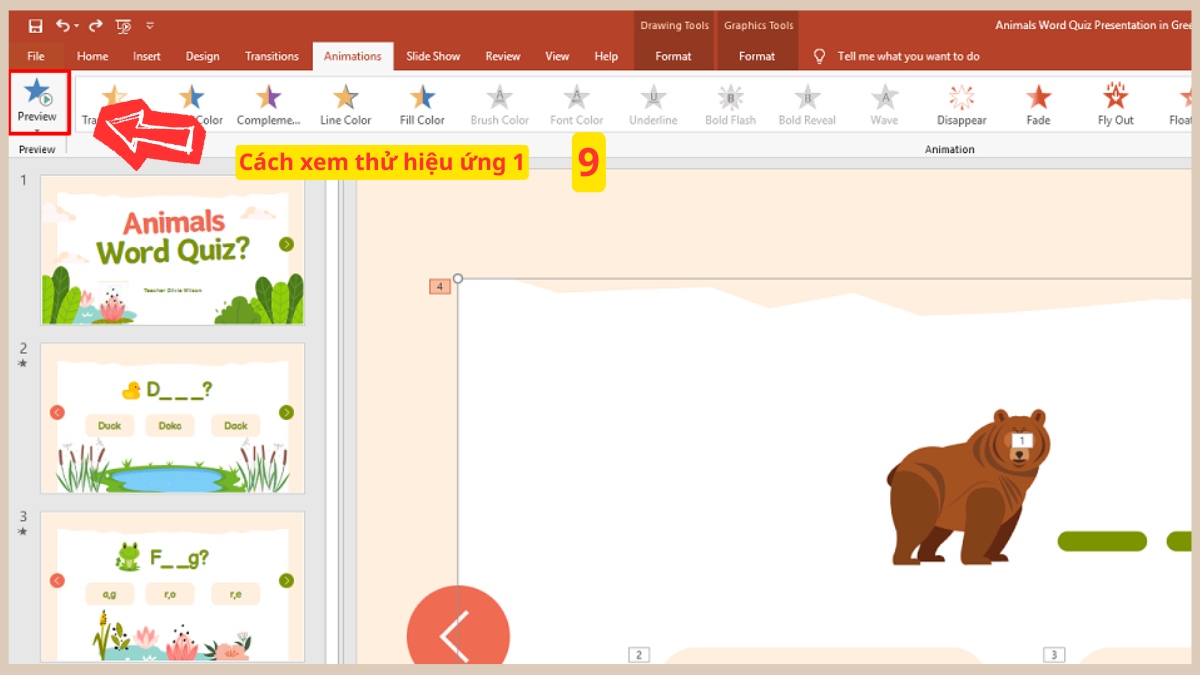Choose the Wave animation effect

[x=884, y=103]
